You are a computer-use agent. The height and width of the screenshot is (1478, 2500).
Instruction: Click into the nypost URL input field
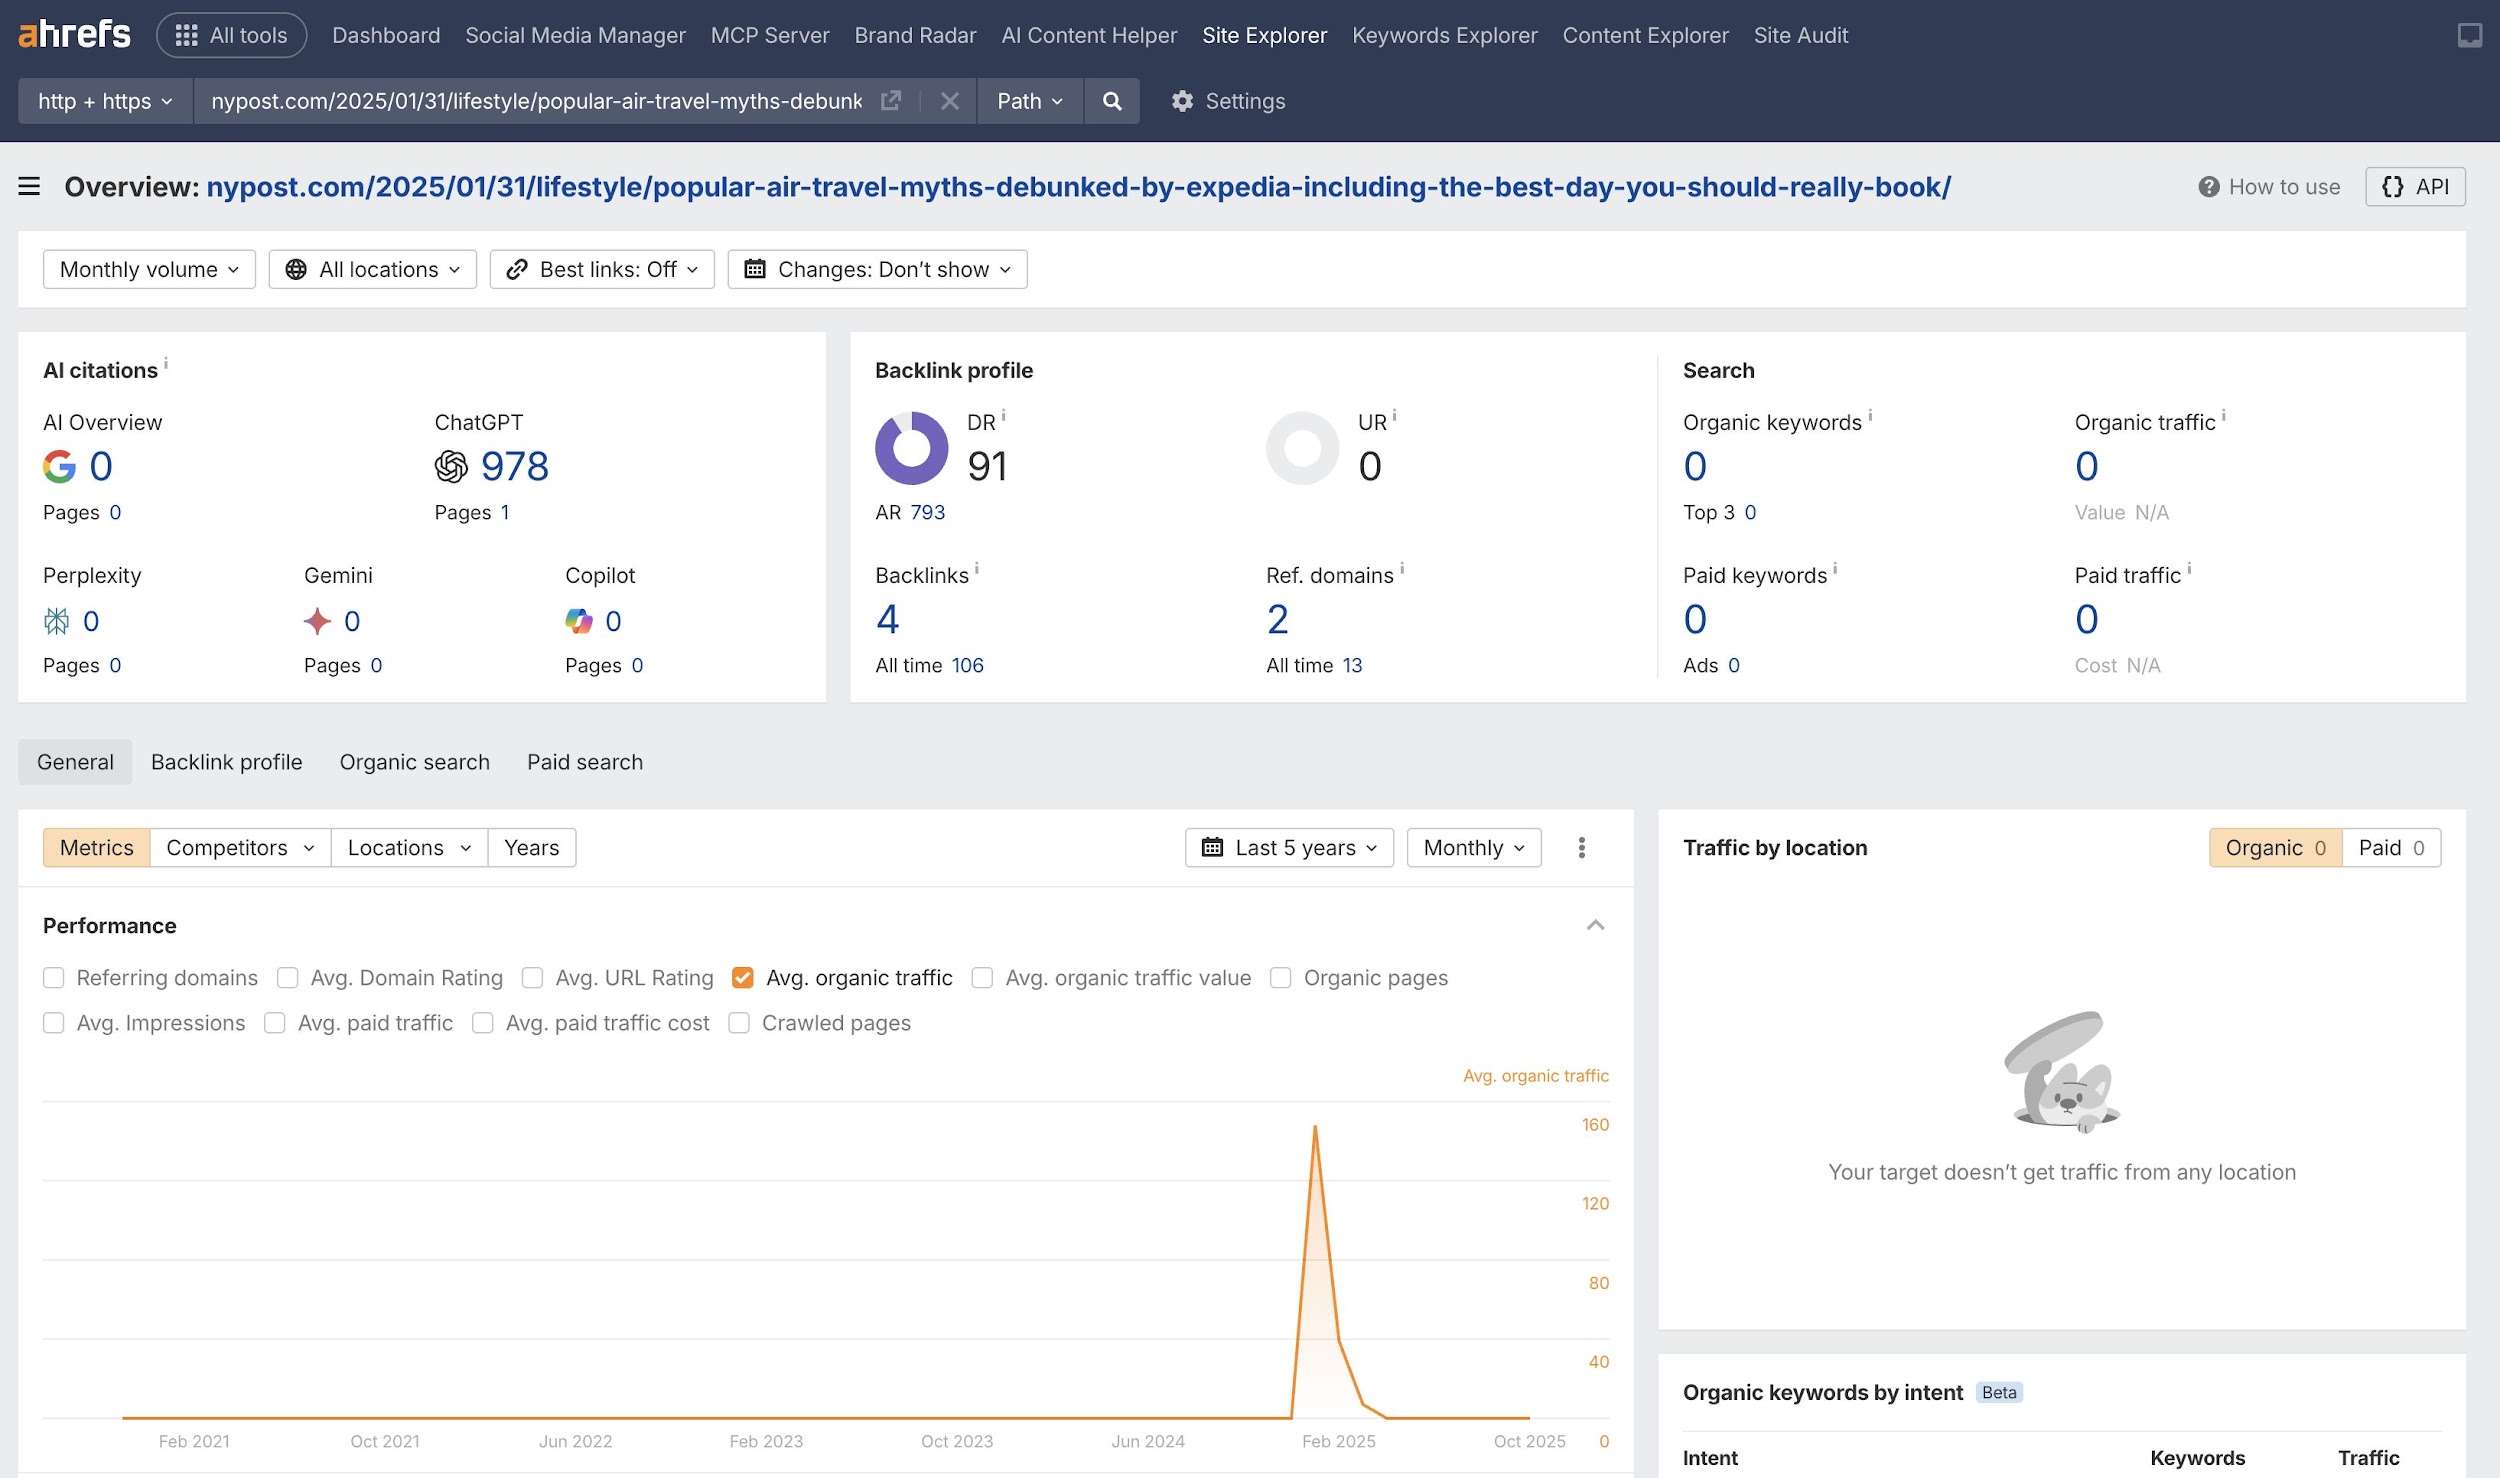536,101
